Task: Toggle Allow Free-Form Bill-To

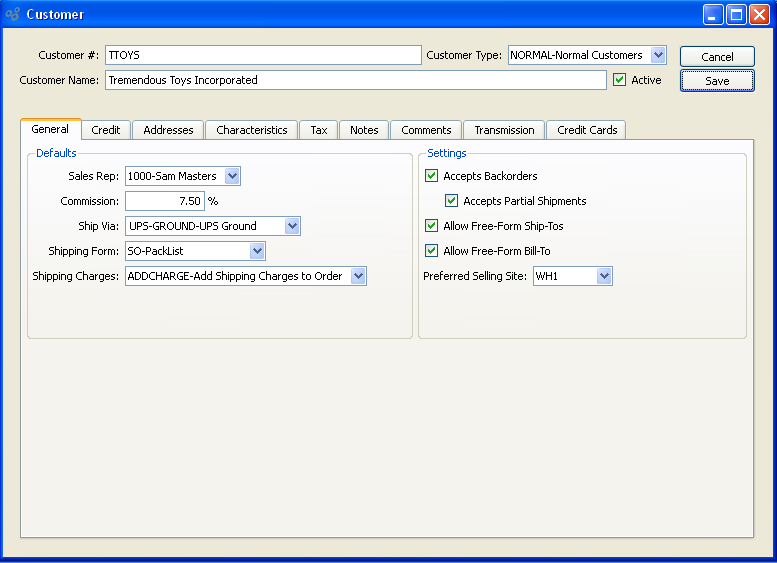Action: pos(432,251)
